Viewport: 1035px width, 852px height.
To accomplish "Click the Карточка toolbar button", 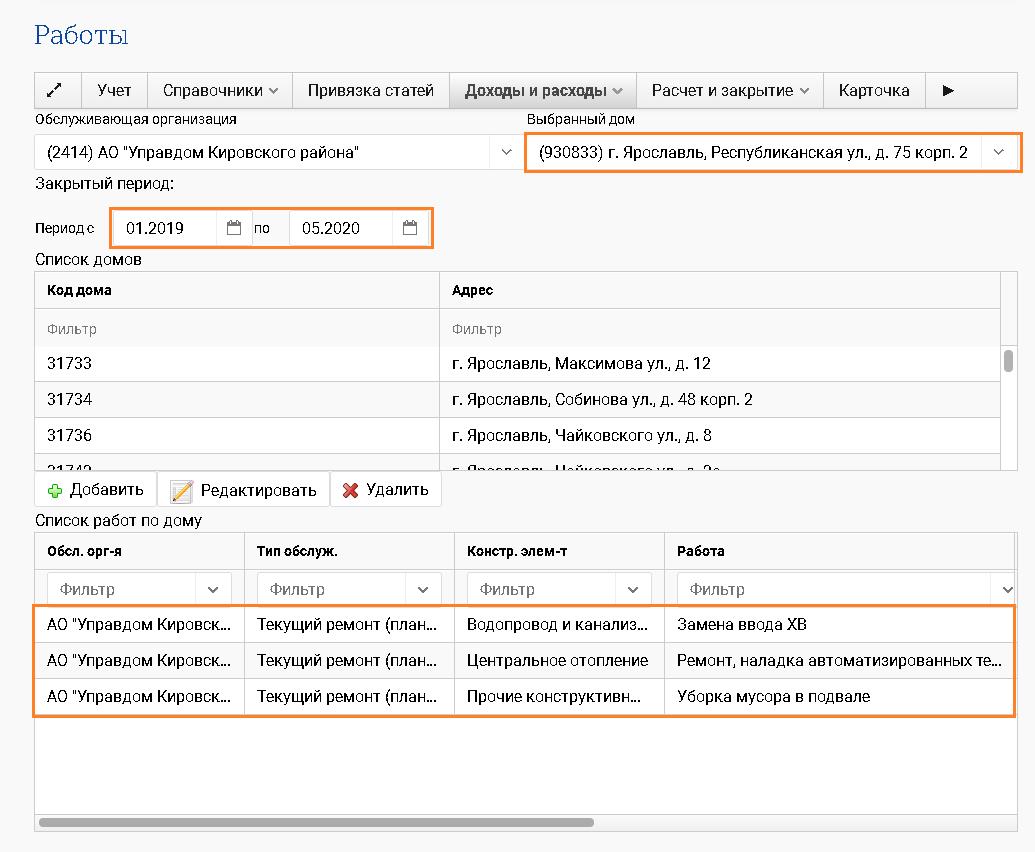I will point(874,90).
